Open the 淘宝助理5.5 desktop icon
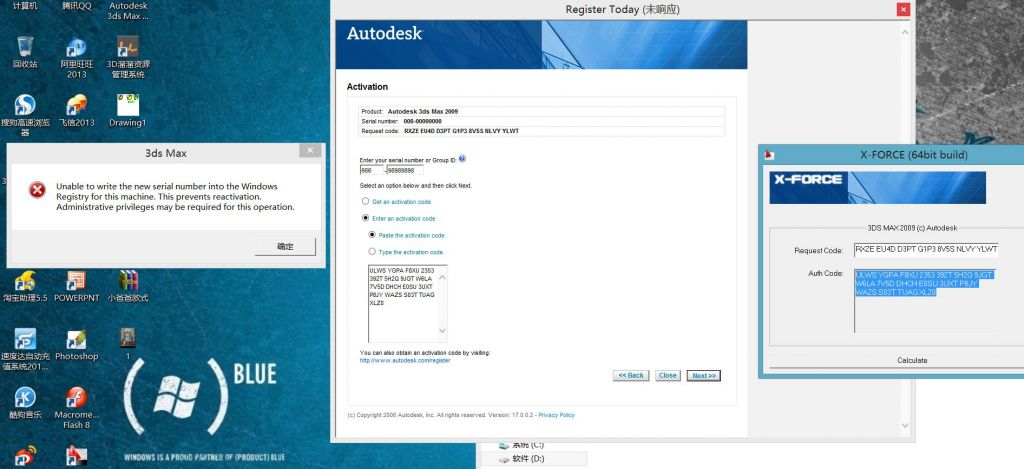1024x469 pixels. (x=25, y=280)
